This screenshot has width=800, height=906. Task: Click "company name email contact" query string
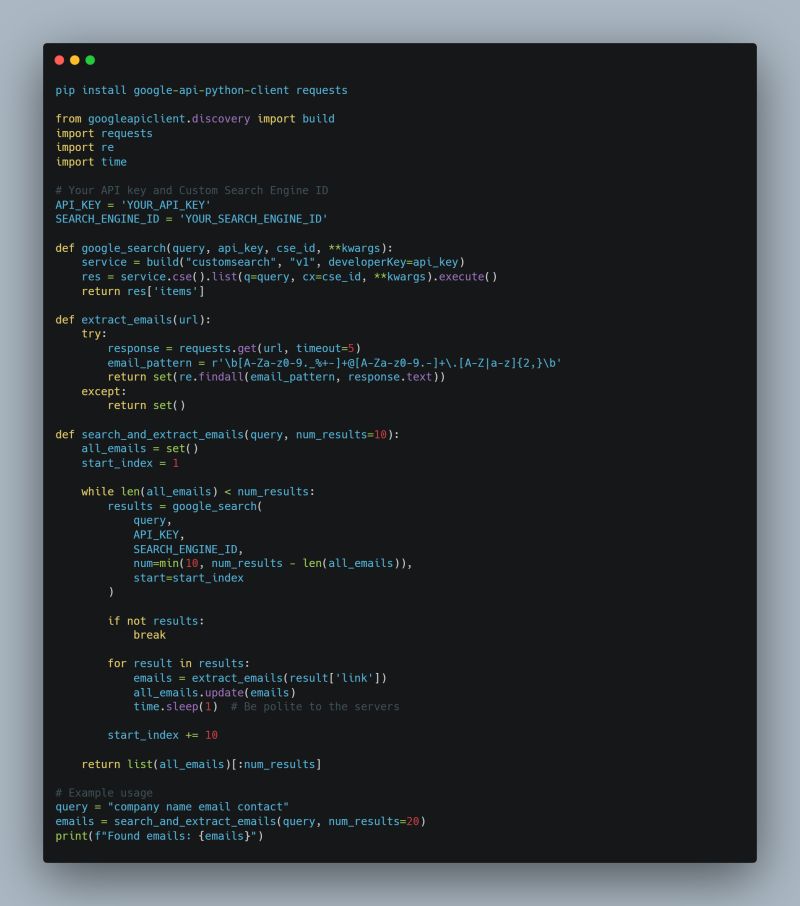coord(198,807)
